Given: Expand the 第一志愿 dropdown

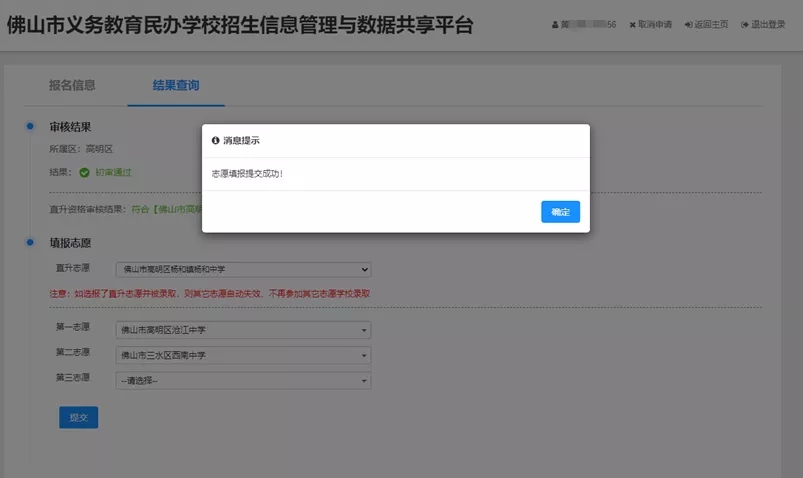Looking at the screenshot, I should tap(243, 329).
